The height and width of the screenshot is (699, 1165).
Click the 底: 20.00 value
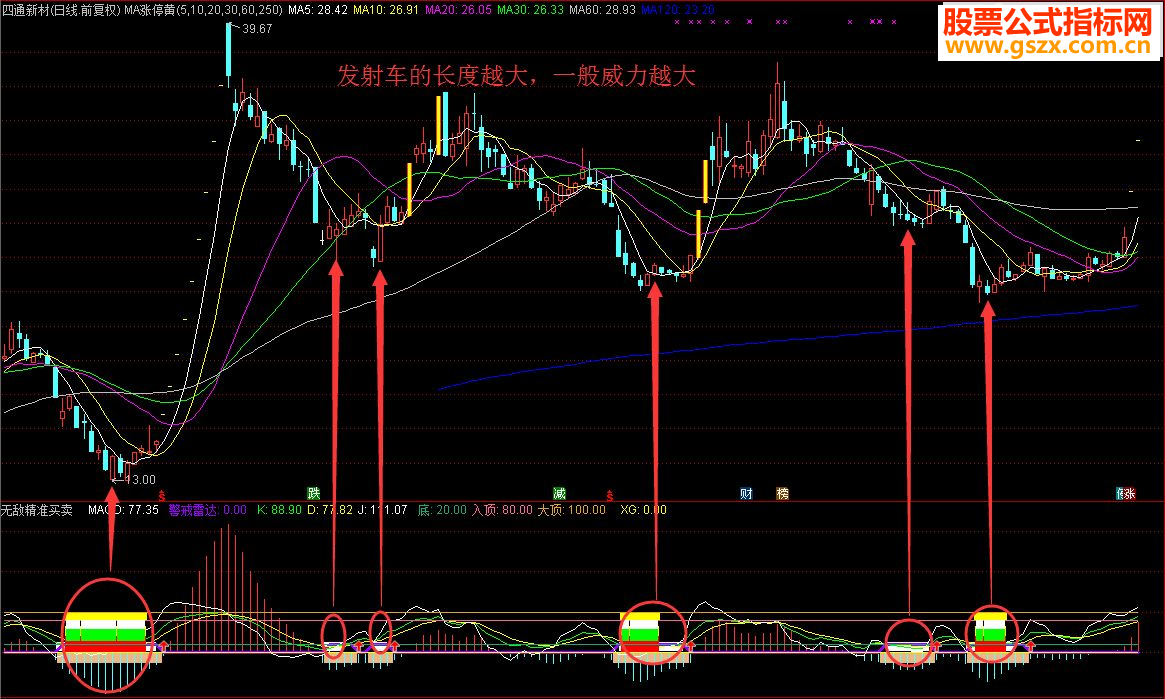click(442, 510)
